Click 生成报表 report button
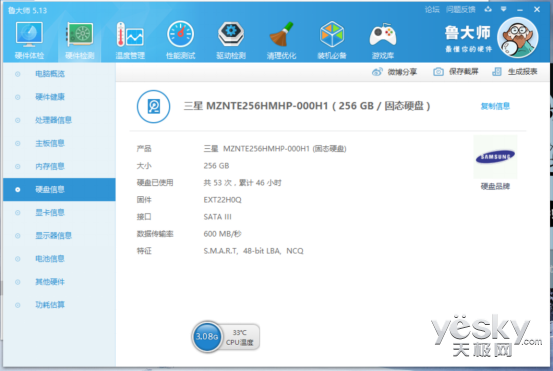Screen dimensions: 553x371 (x=515, y=72)
